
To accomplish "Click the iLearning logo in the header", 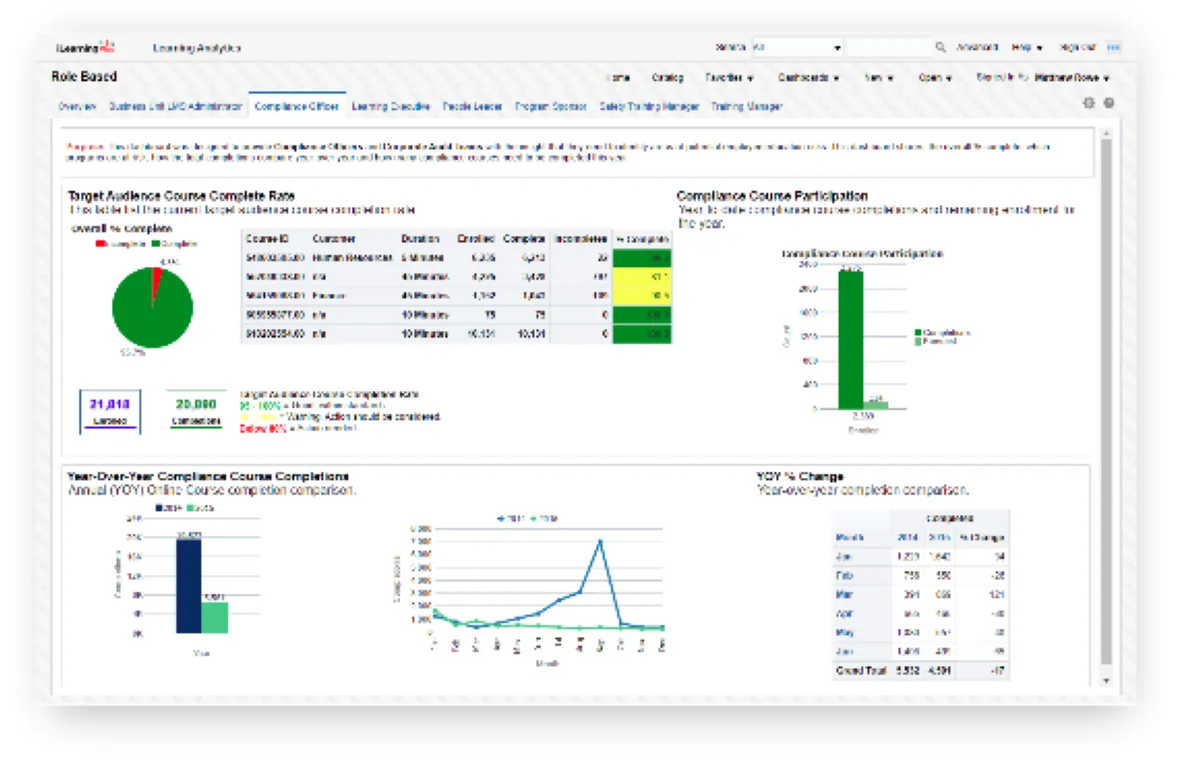I will (x=87, y=47).
